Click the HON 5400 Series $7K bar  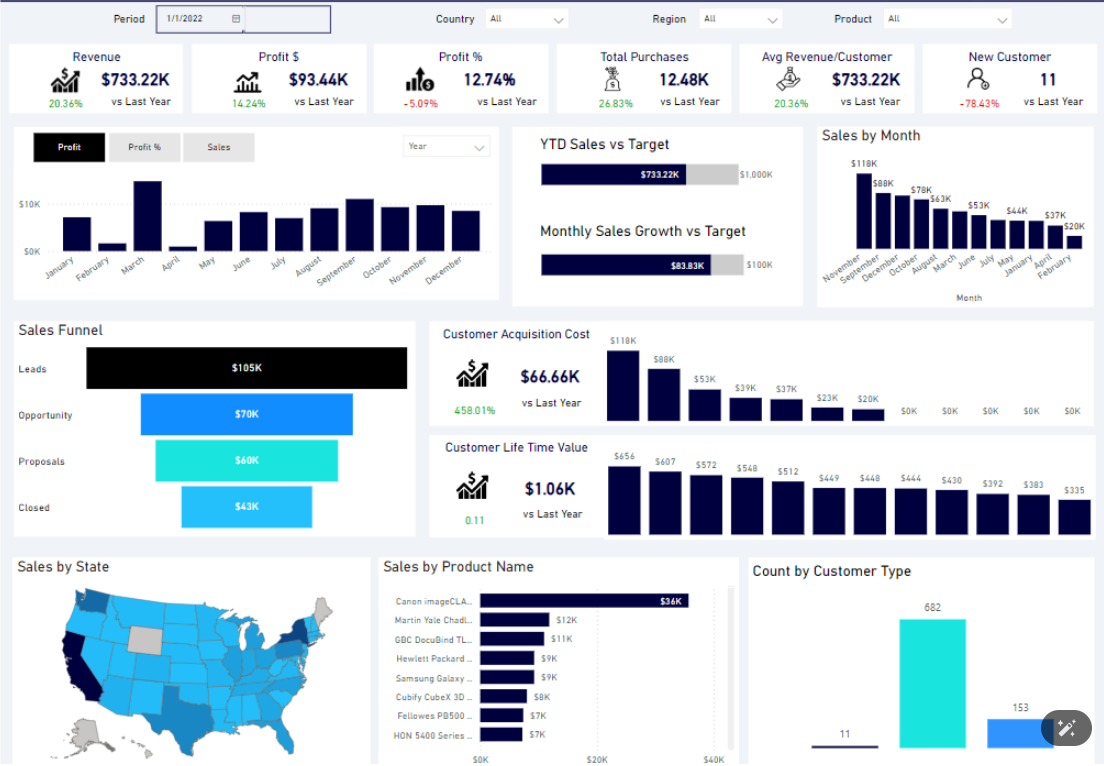[501, 734]
